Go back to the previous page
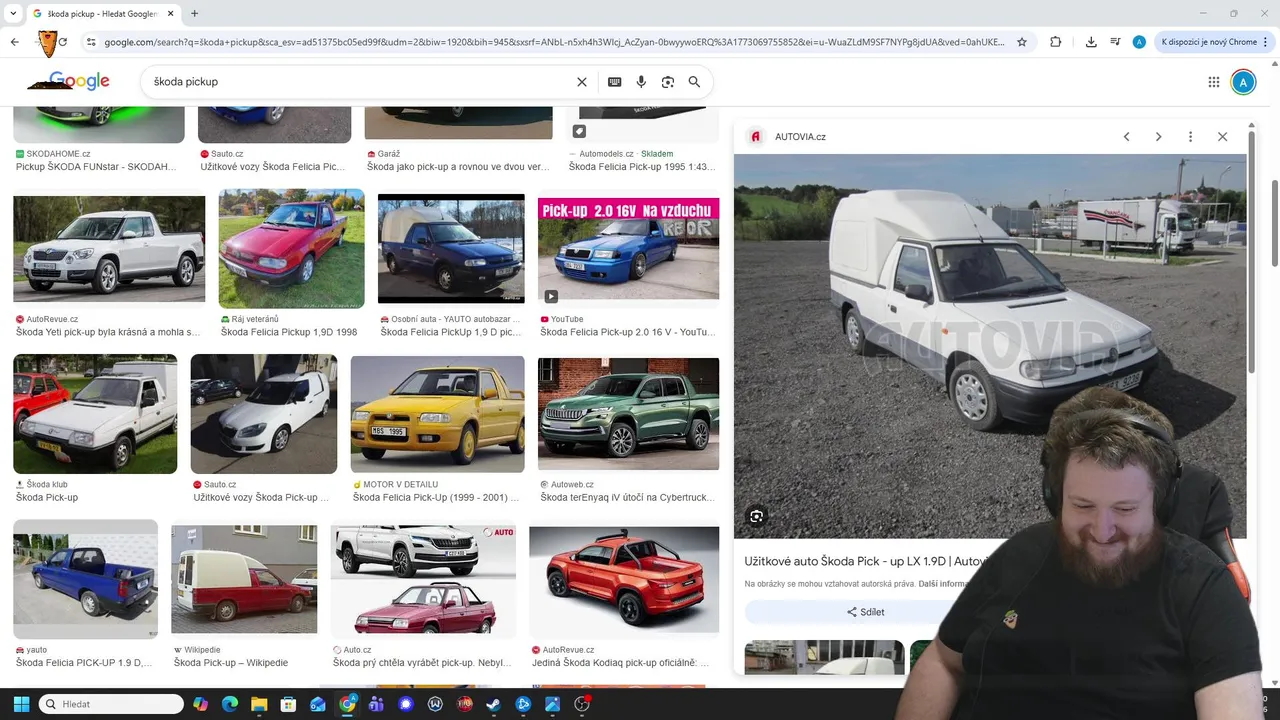 point(14,42)
